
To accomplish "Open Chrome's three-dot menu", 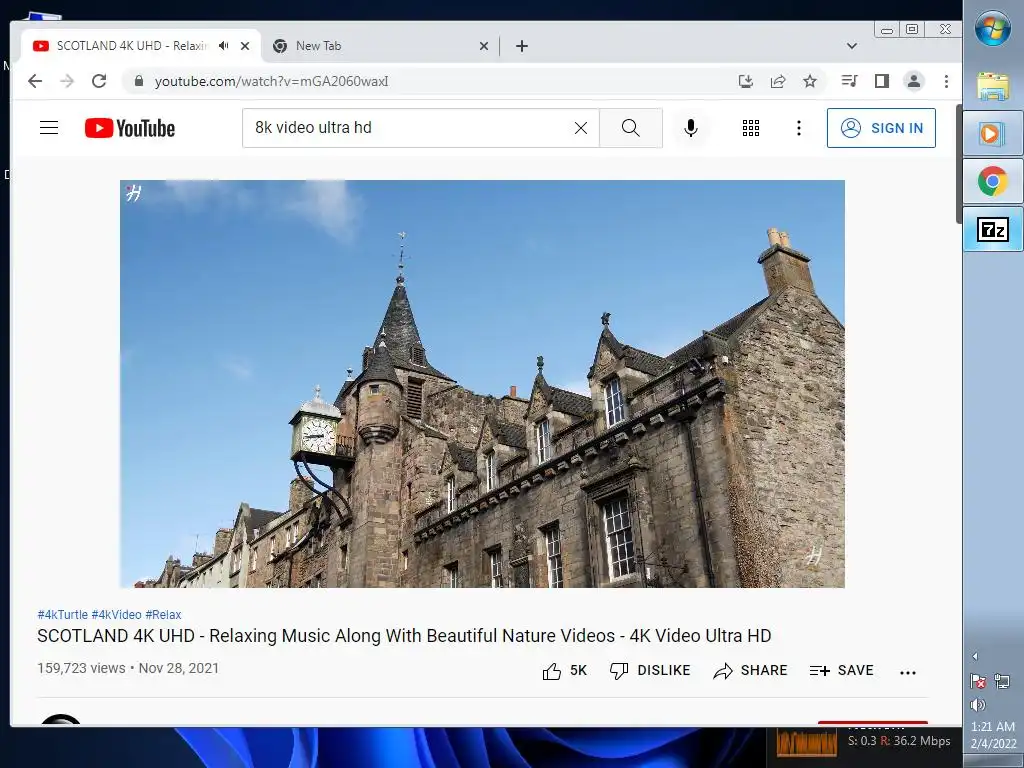I will [x=946, y=81].
